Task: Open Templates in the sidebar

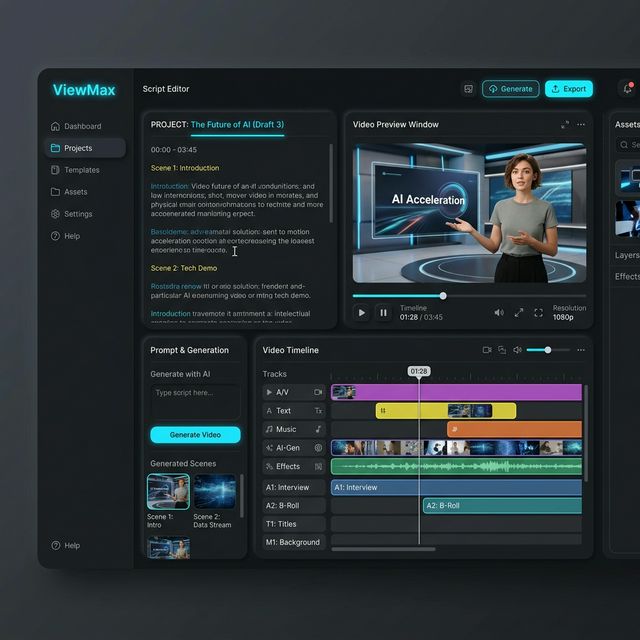Action: [75, 170]
